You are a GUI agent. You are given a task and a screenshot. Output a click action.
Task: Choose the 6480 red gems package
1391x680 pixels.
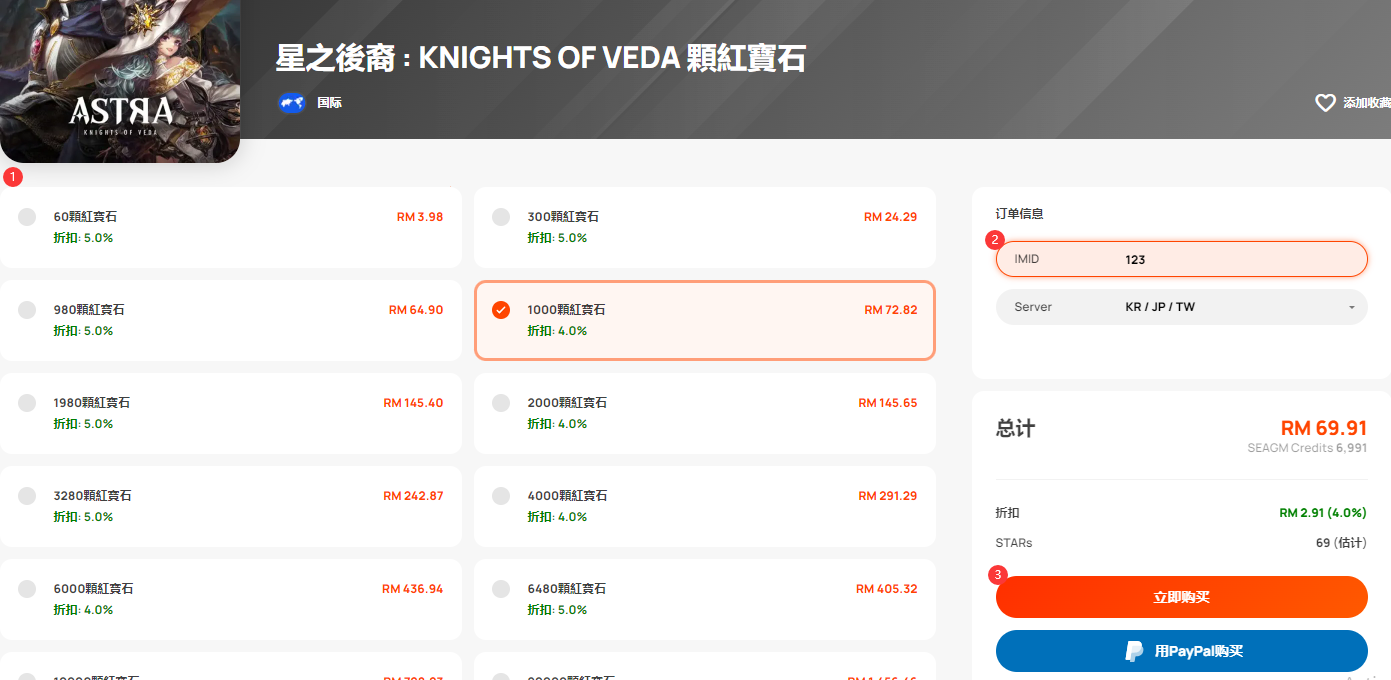705,599
